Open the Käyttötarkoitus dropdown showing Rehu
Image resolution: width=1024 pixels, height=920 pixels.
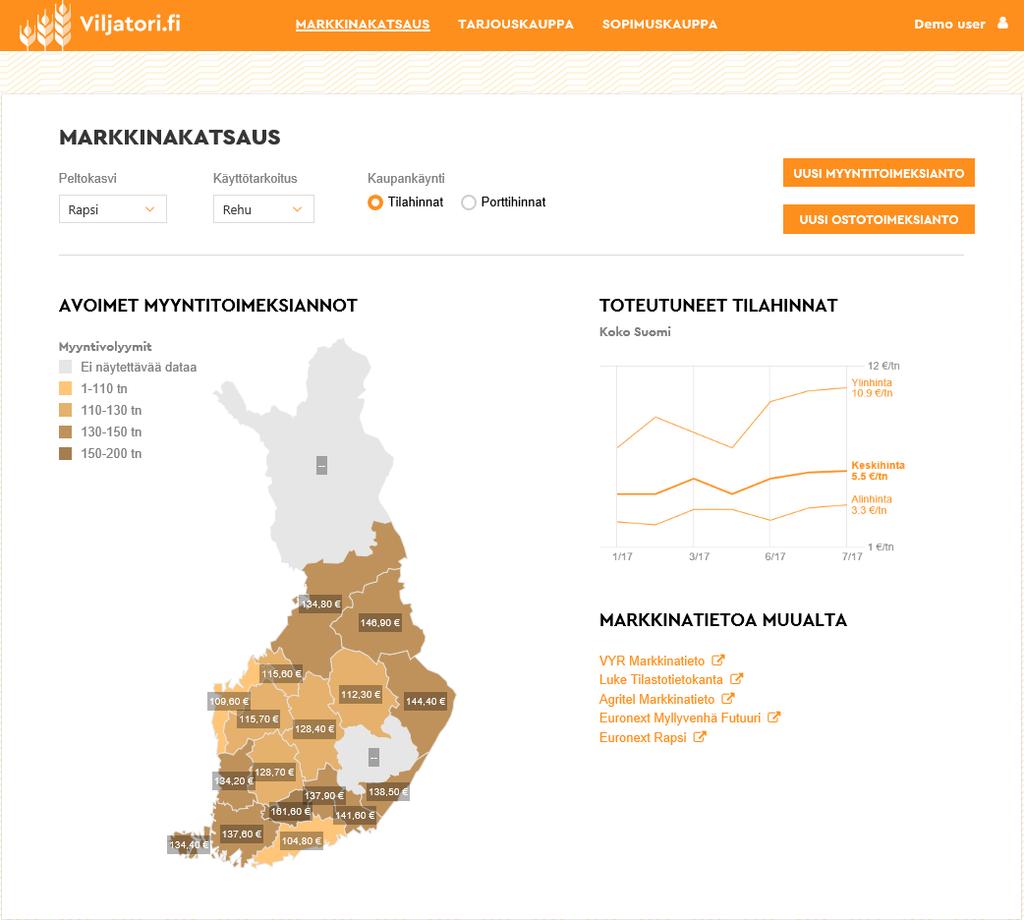pos(263,209)
